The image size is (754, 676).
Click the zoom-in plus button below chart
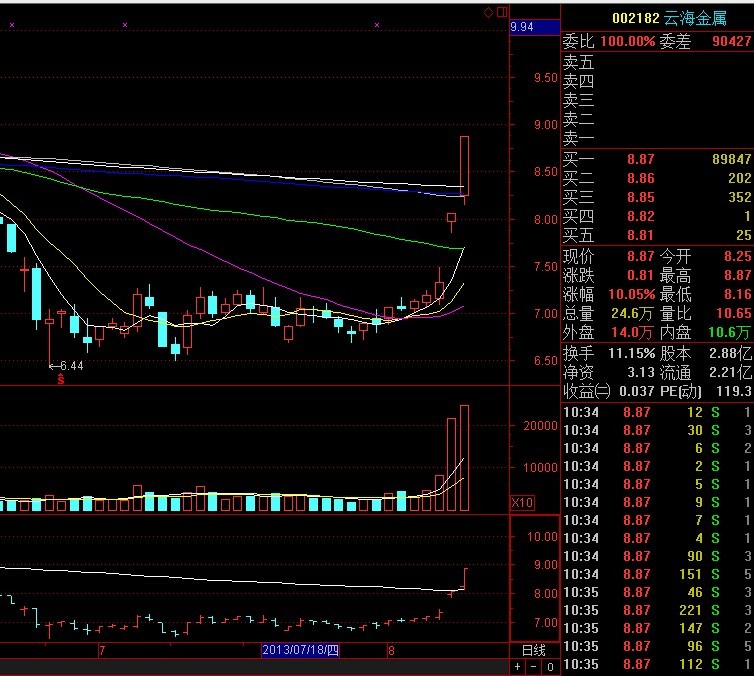(517, 666)
